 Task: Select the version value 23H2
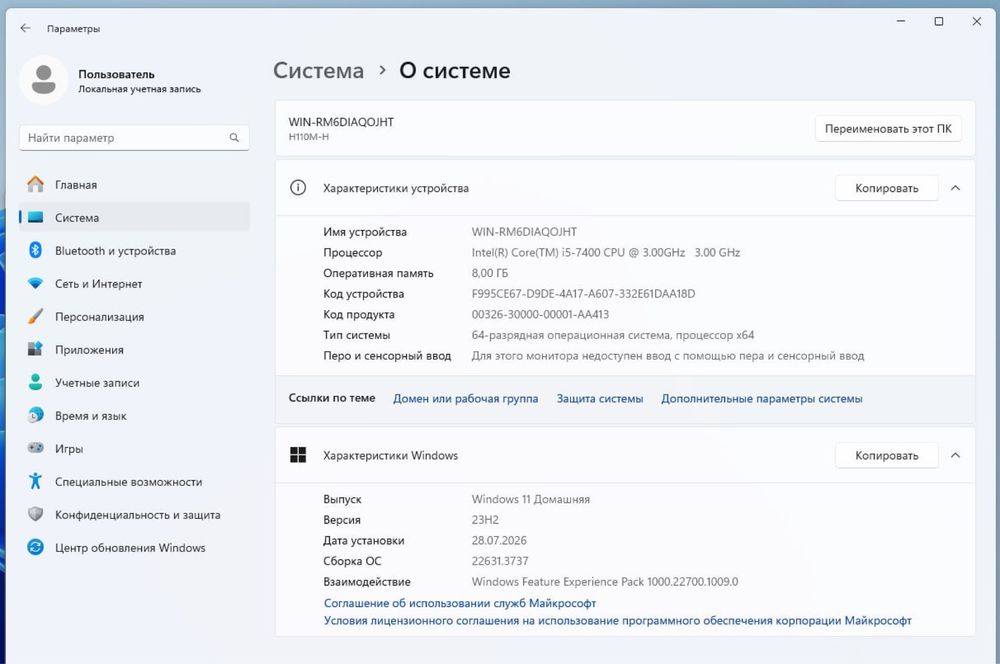(x=485, y=520)
